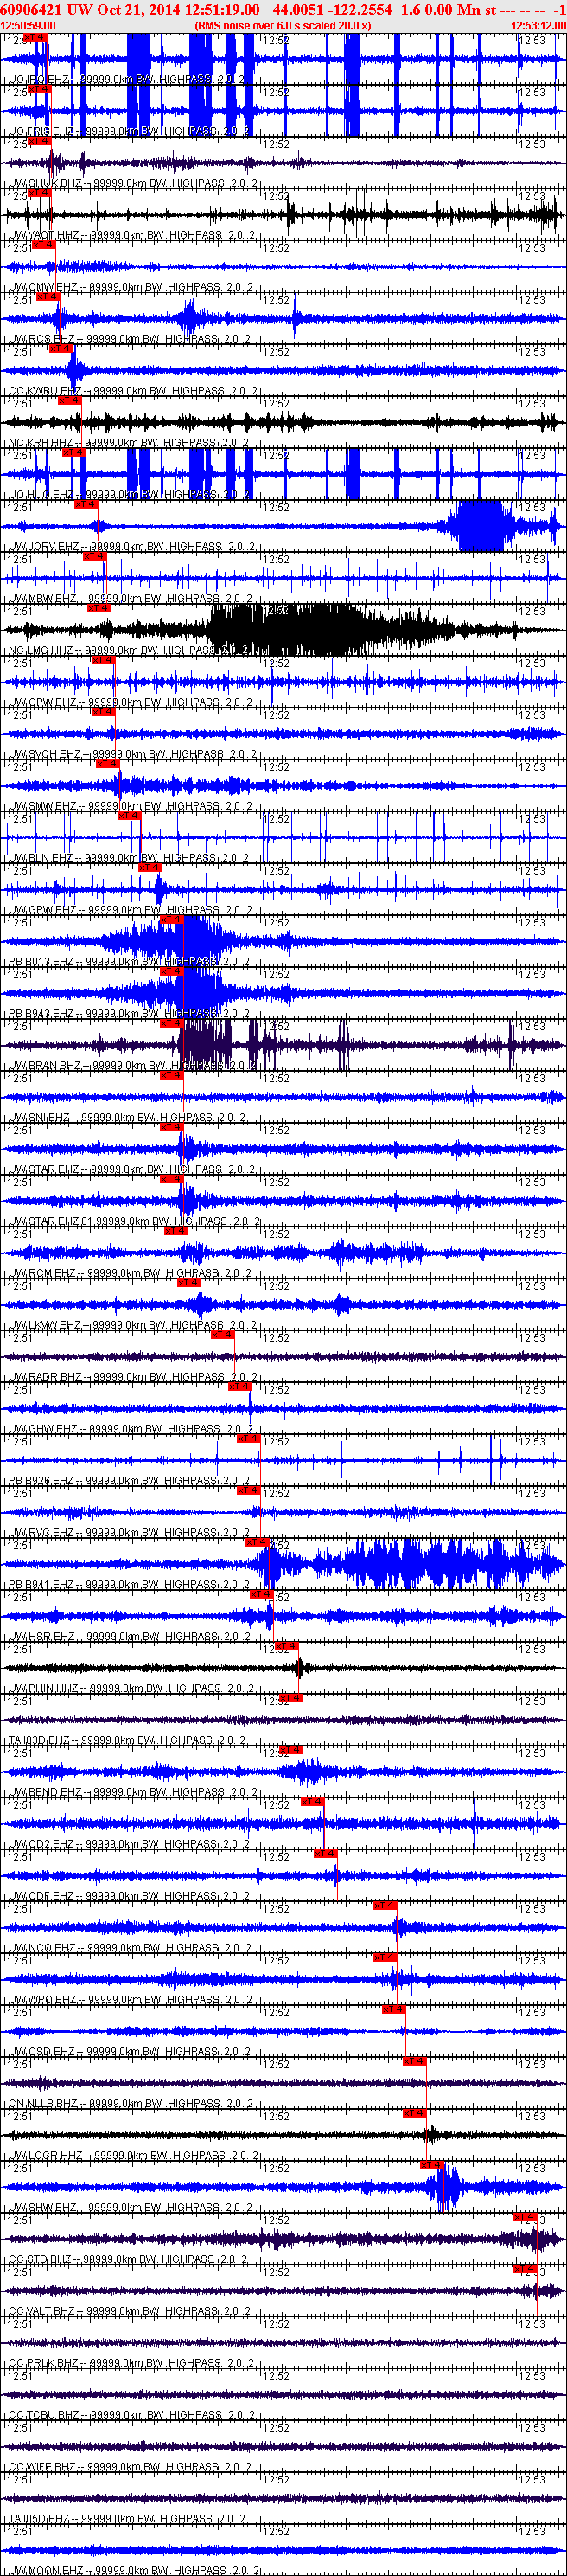The image size is (567, 2576).
Task: Select the NC.LMC.HHZ station label
Action: (41, 651)
